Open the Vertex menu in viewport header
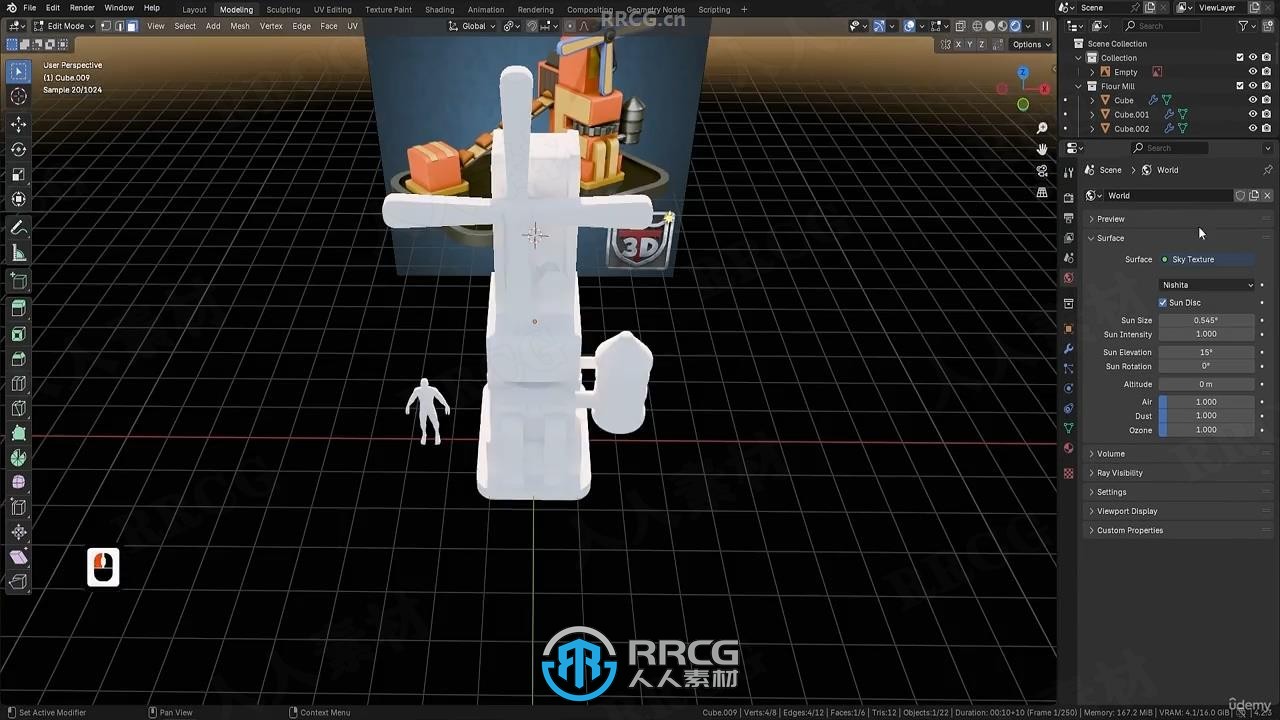The height and width of the screenshot is (720, 1280). (271, 26)
